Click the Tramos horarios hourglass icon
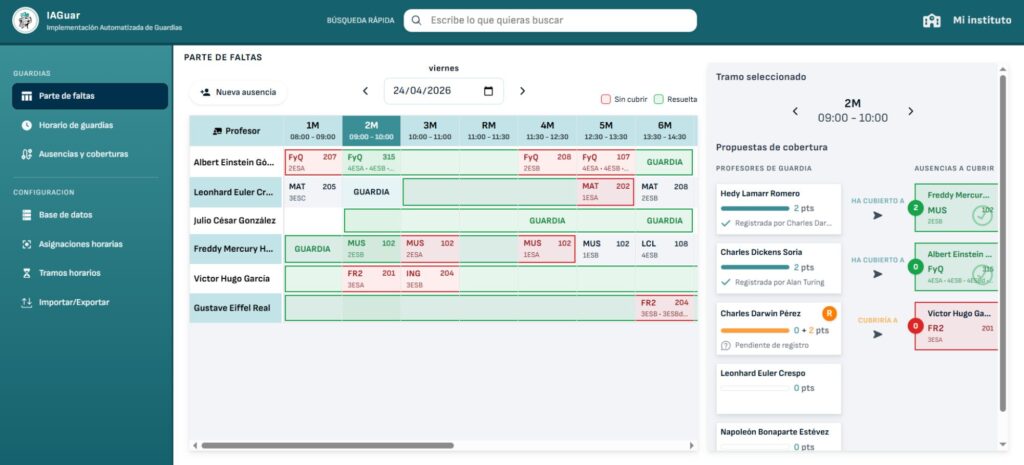The height and width of the screenshot is (465, 1024). [27, 273]
